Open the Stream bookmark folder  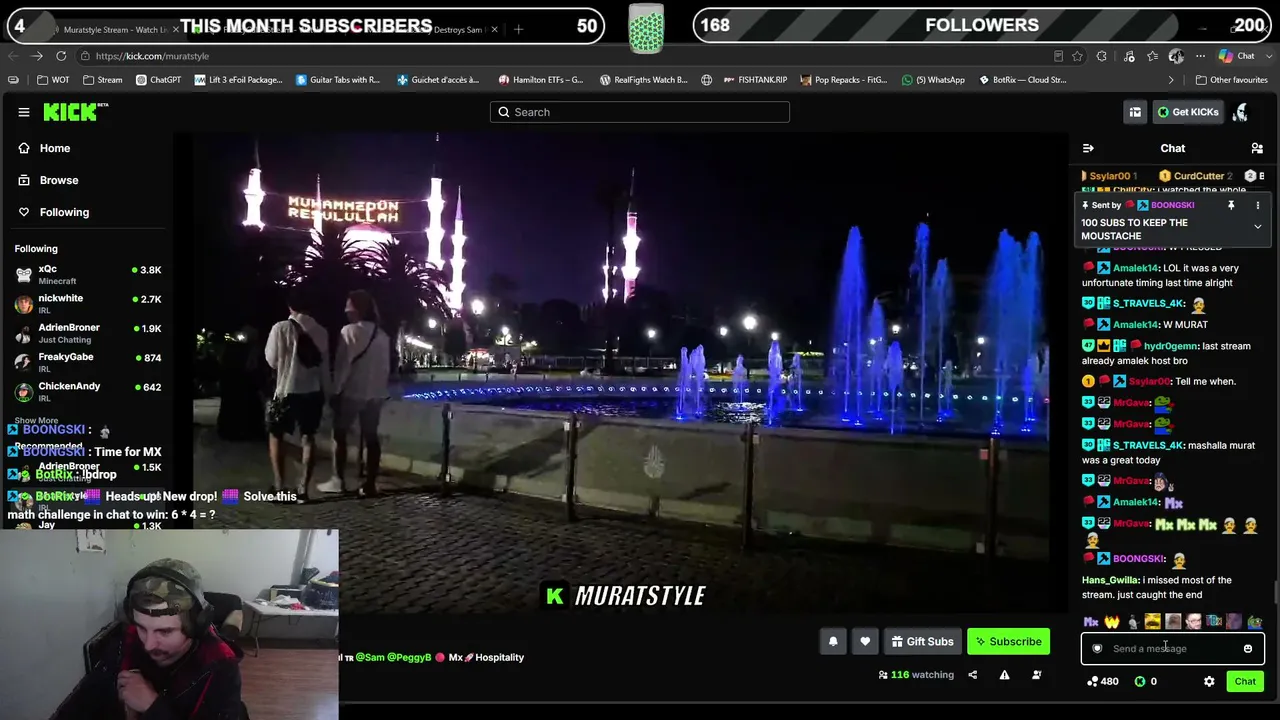(x=103, y=80)
